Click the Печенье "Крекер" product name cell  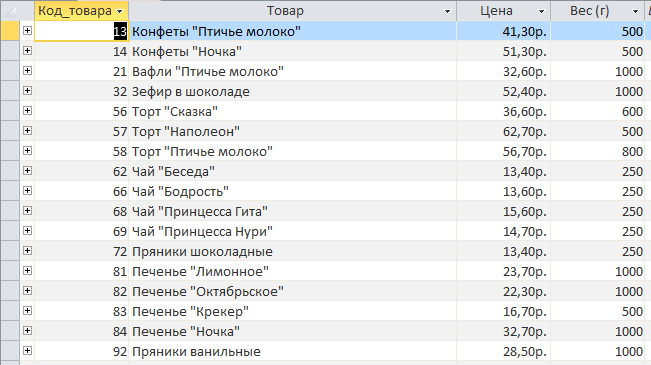tap(292, 311)
